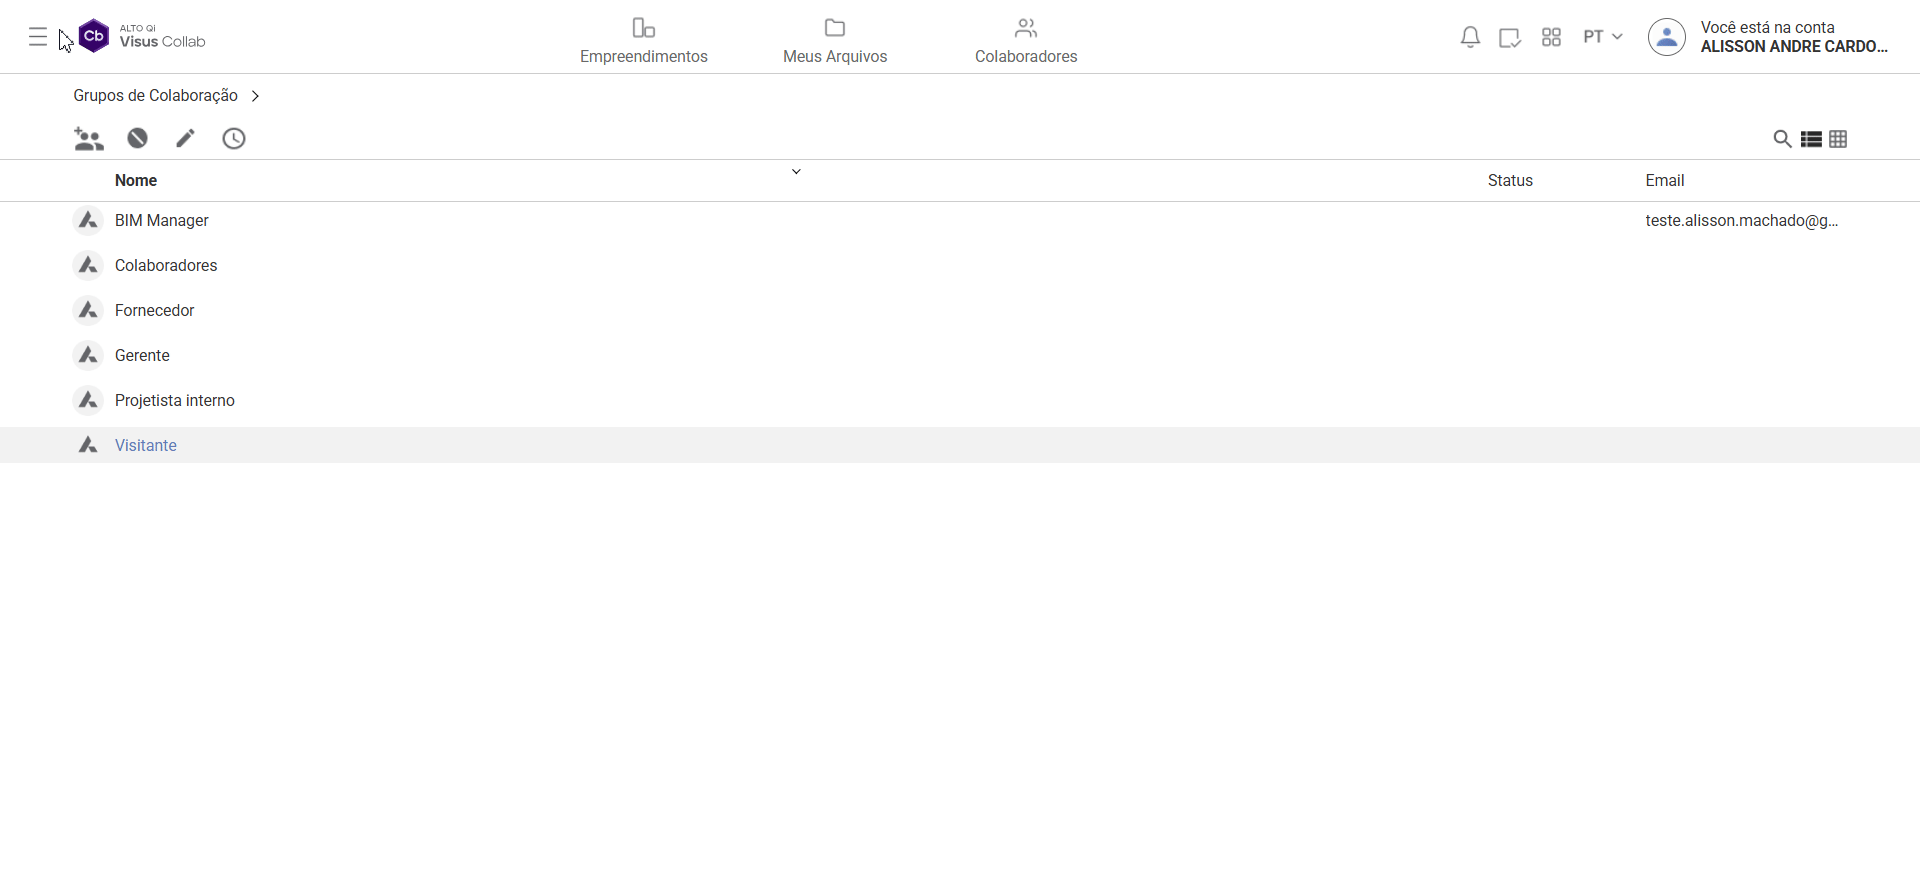Expand the Nome column sort chevron
The image size is (1920, 869).
tap(796, 172)
